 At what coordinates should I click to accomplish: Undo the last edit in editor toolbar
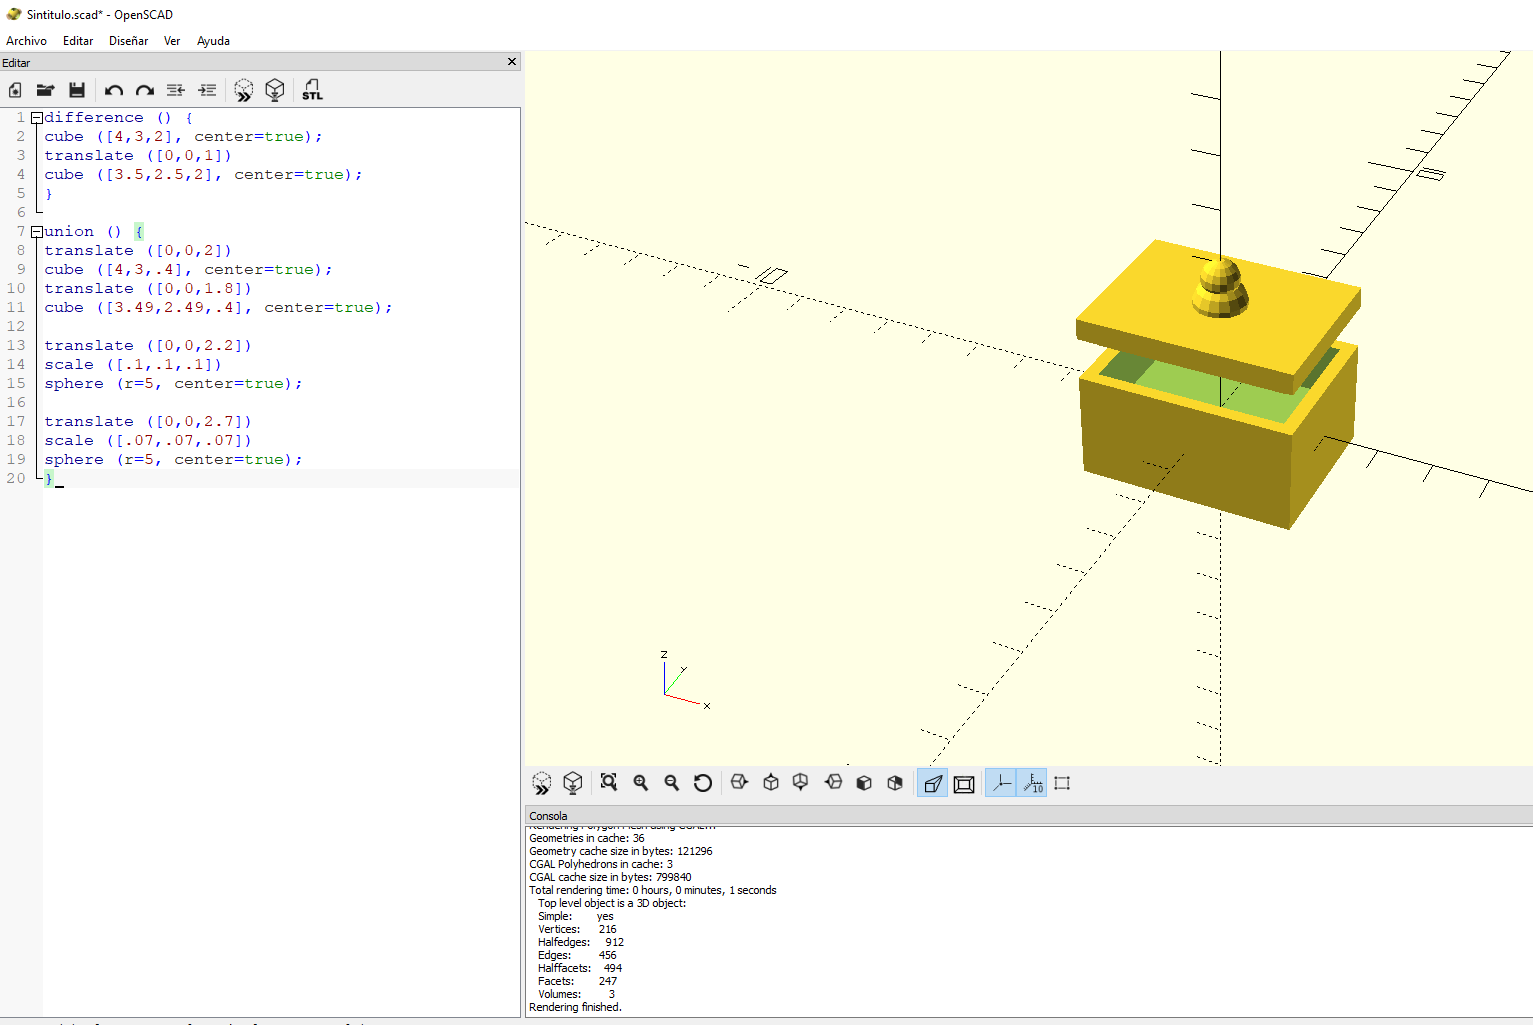coord(114,90)
